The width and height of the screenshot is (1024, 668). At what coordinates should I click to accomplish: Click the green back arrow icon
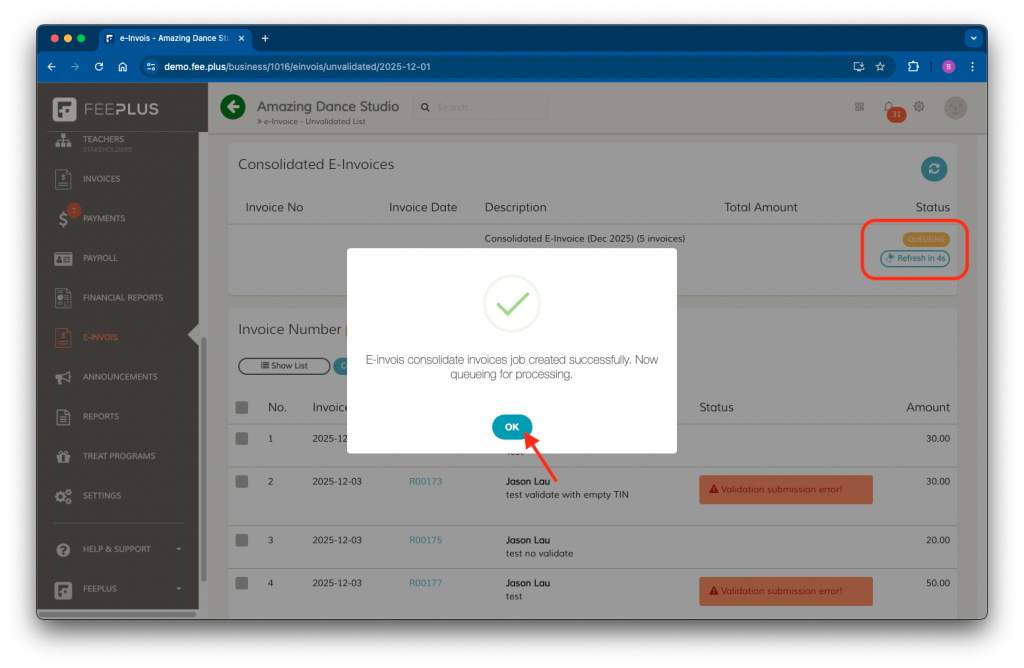click(x=233, y=107)
